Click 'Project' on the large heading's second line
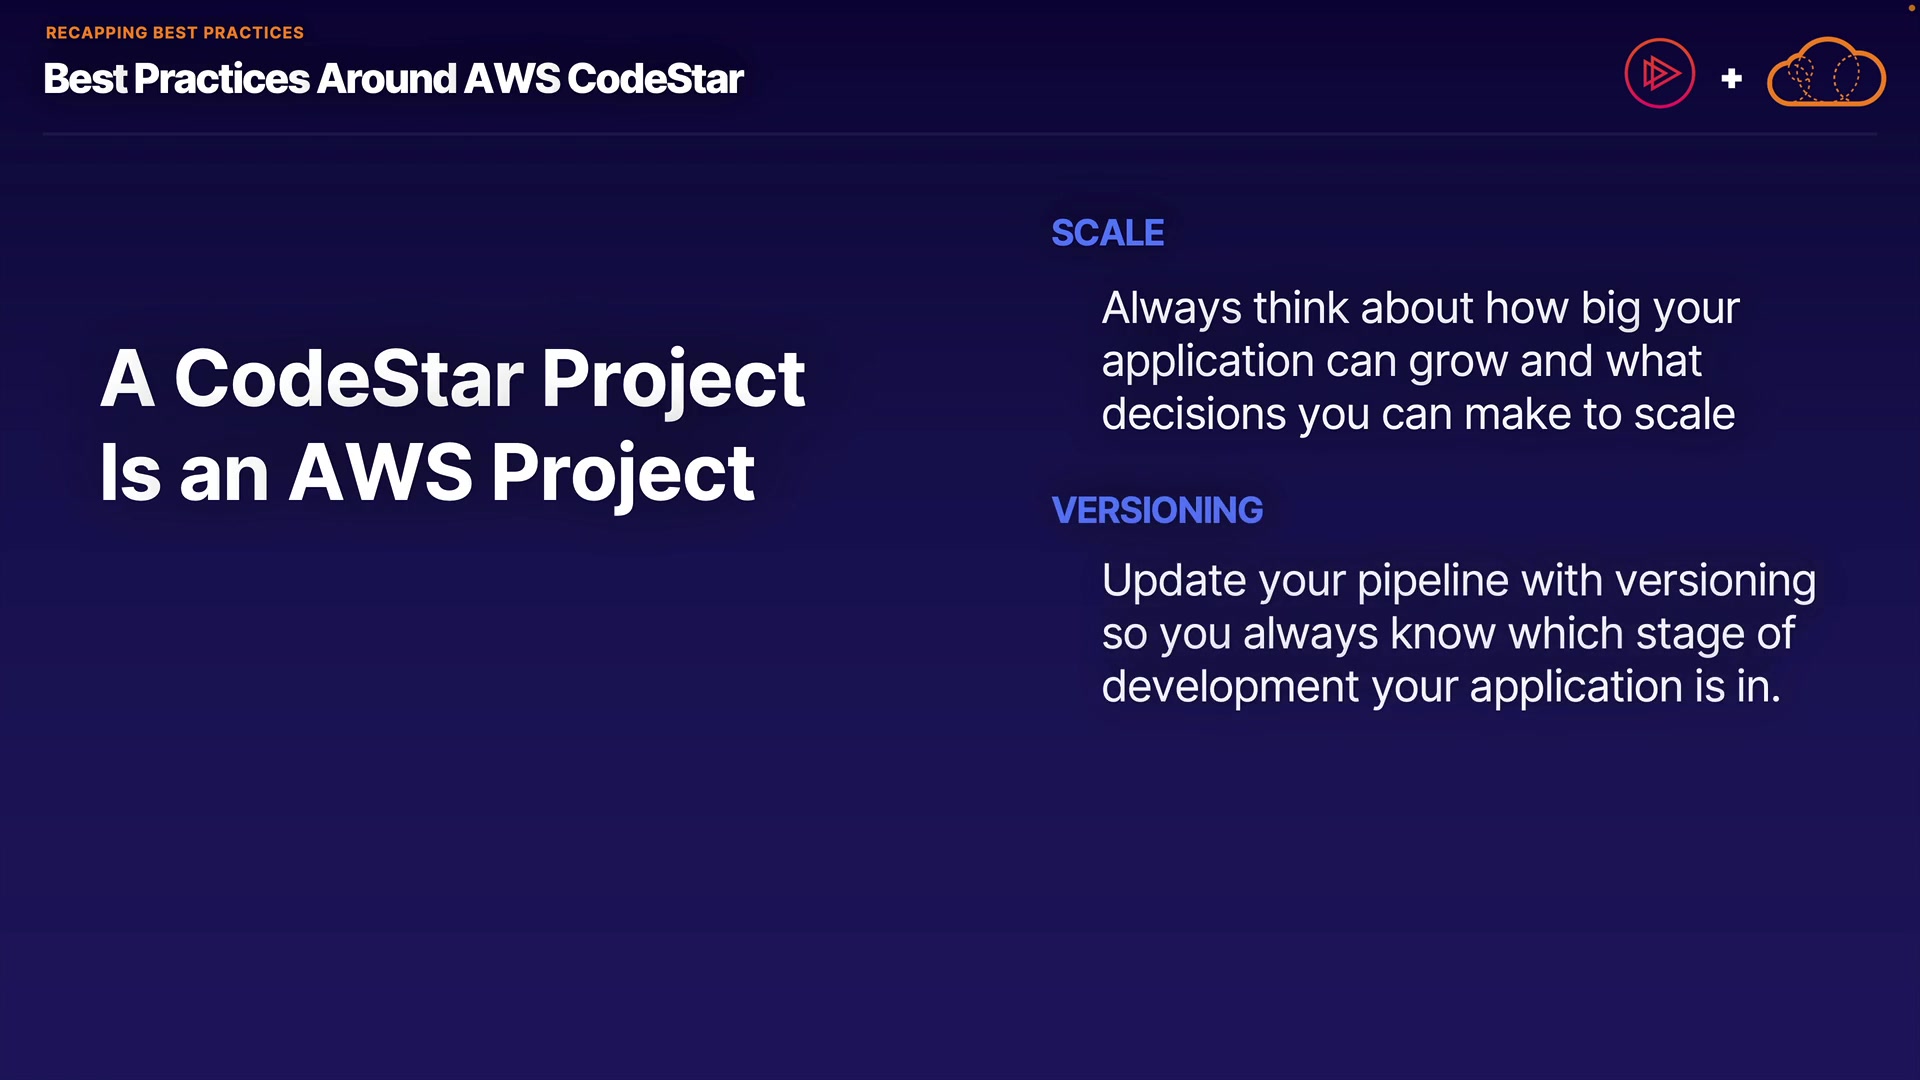1920x1080 pixels. [622, 473]
